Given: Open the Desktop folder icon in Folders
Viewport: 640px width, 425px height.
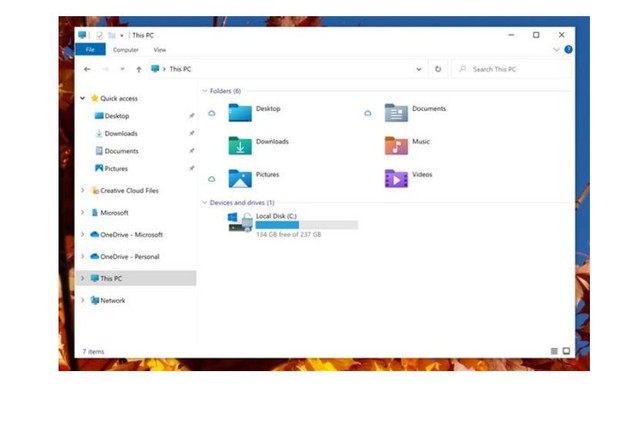Looking at the screenshot, I should pos(240,113).
